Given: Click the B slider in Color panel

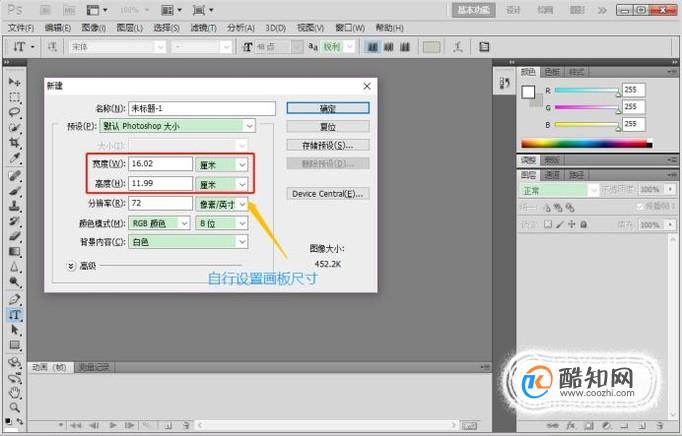Looking at the screenshot, I should [x=587, y=124].
